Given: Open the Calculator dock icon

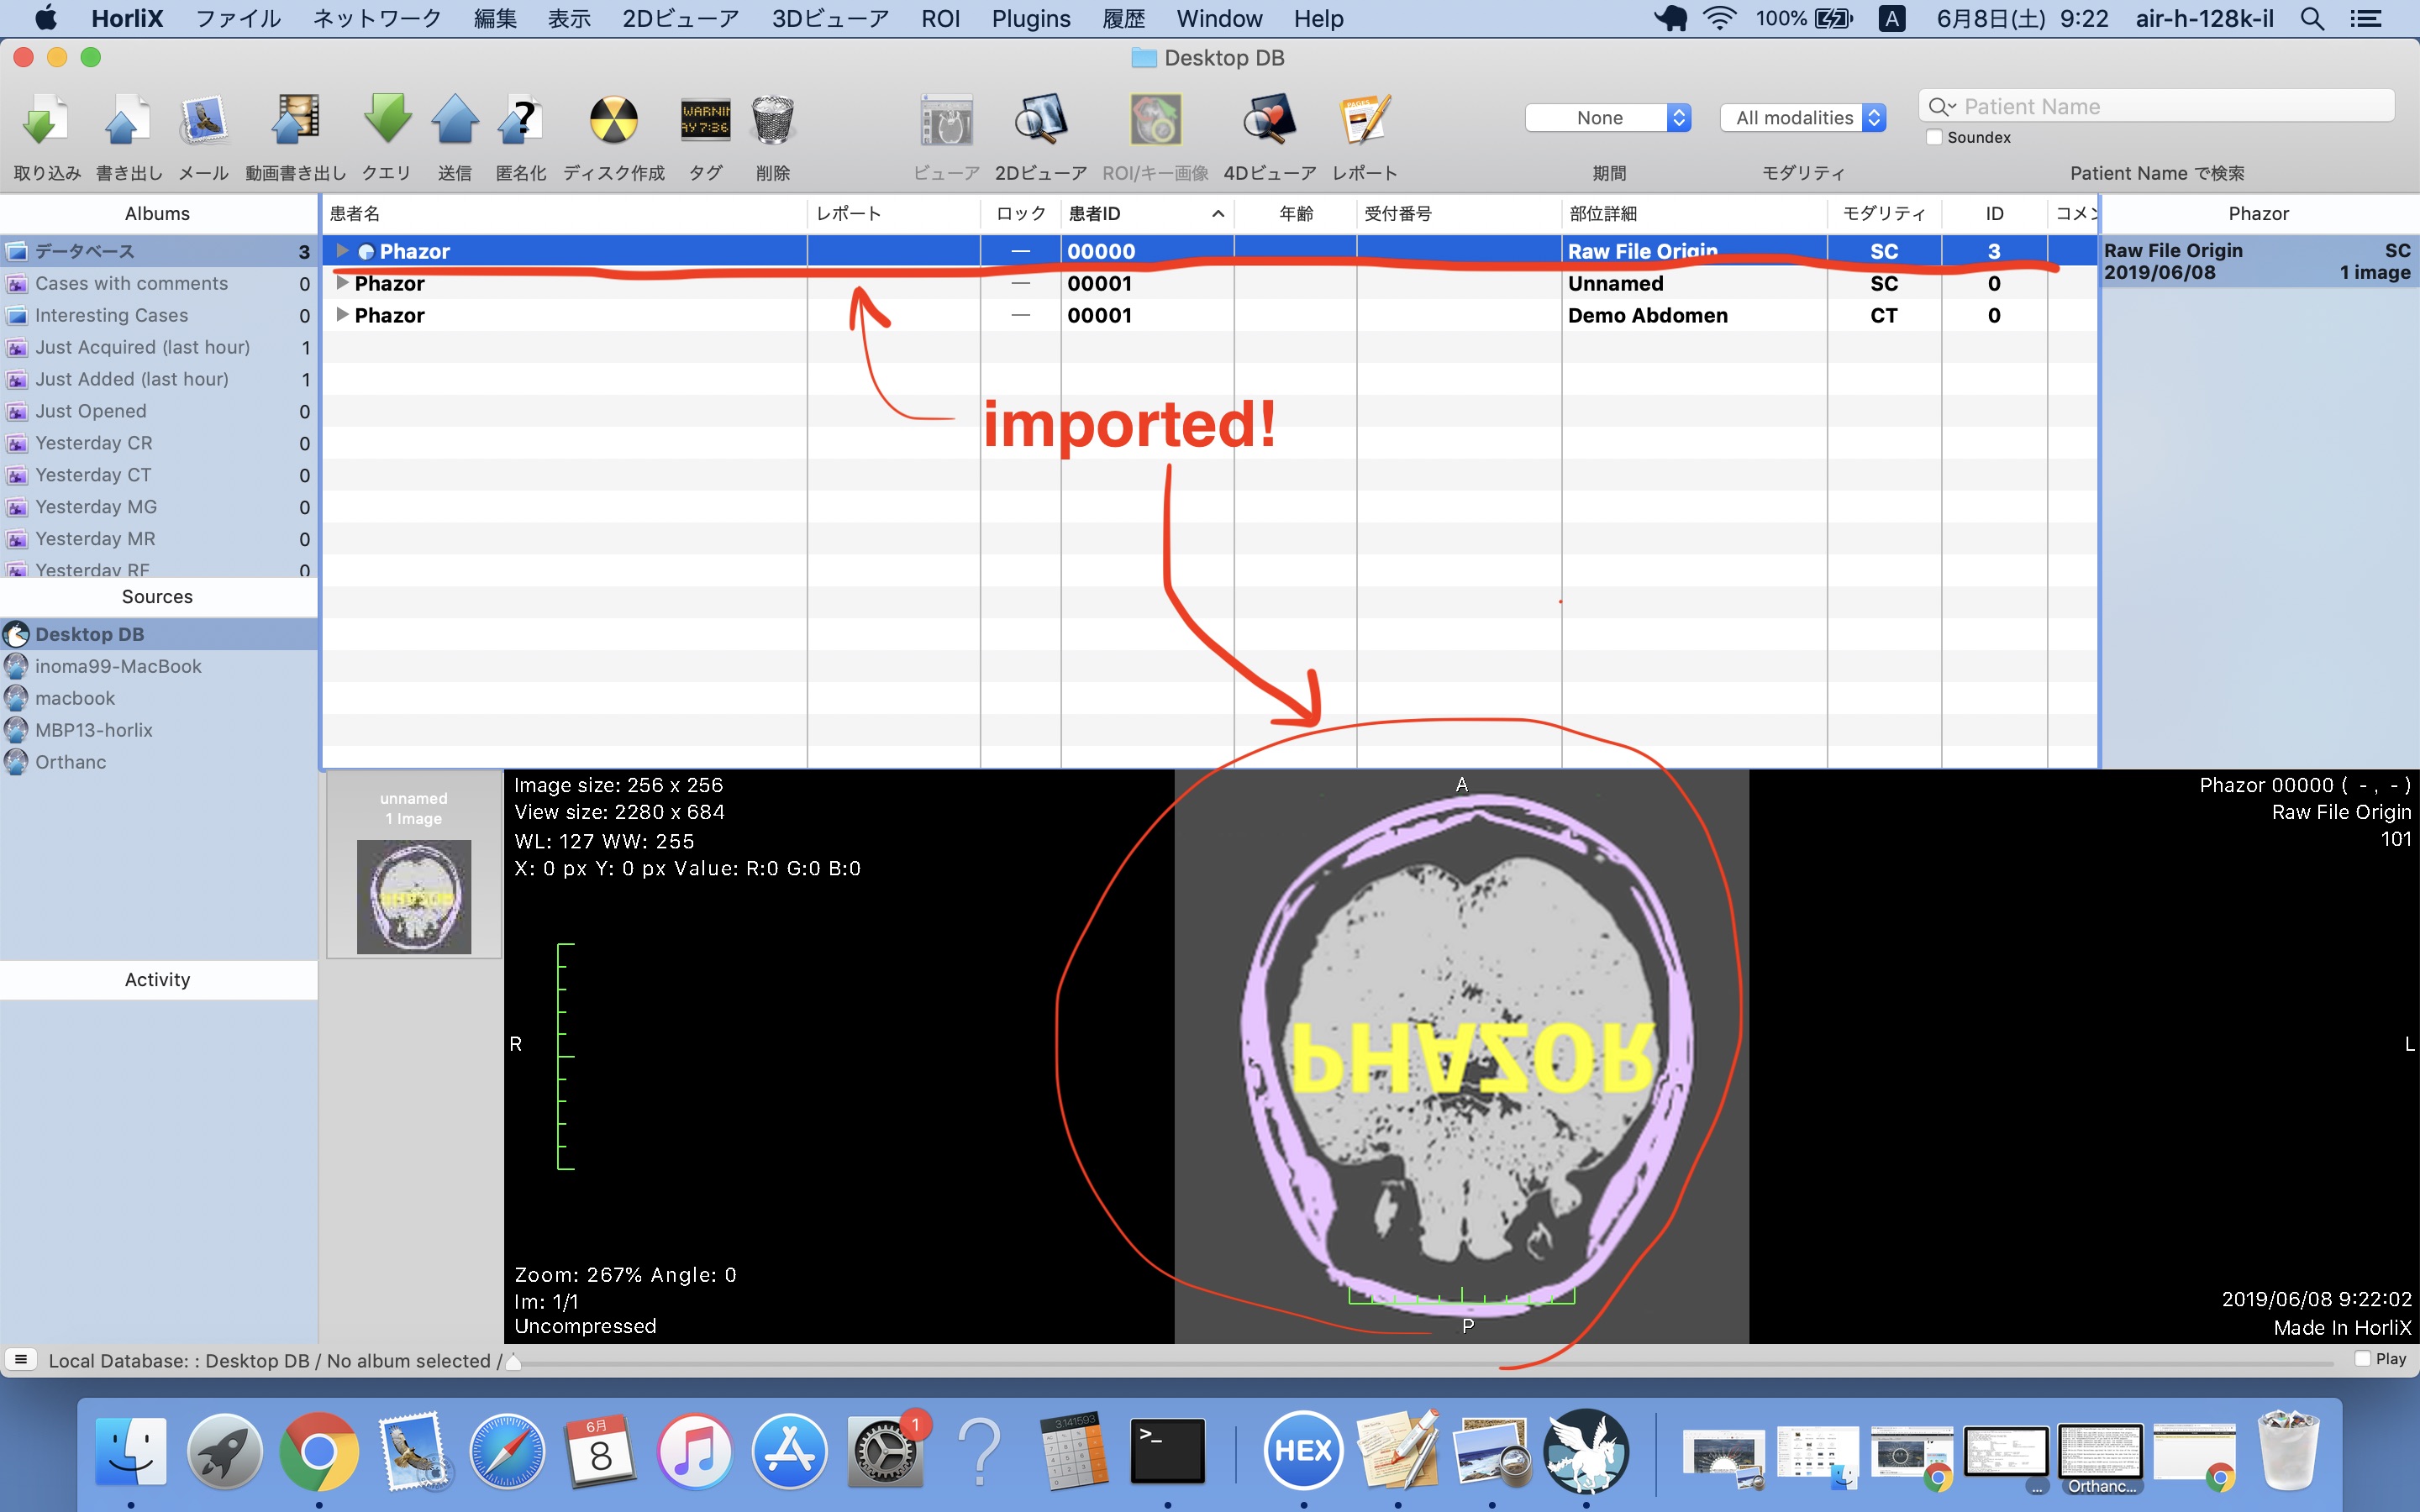Looking at the screenshot, I should coord(1073,1450).
